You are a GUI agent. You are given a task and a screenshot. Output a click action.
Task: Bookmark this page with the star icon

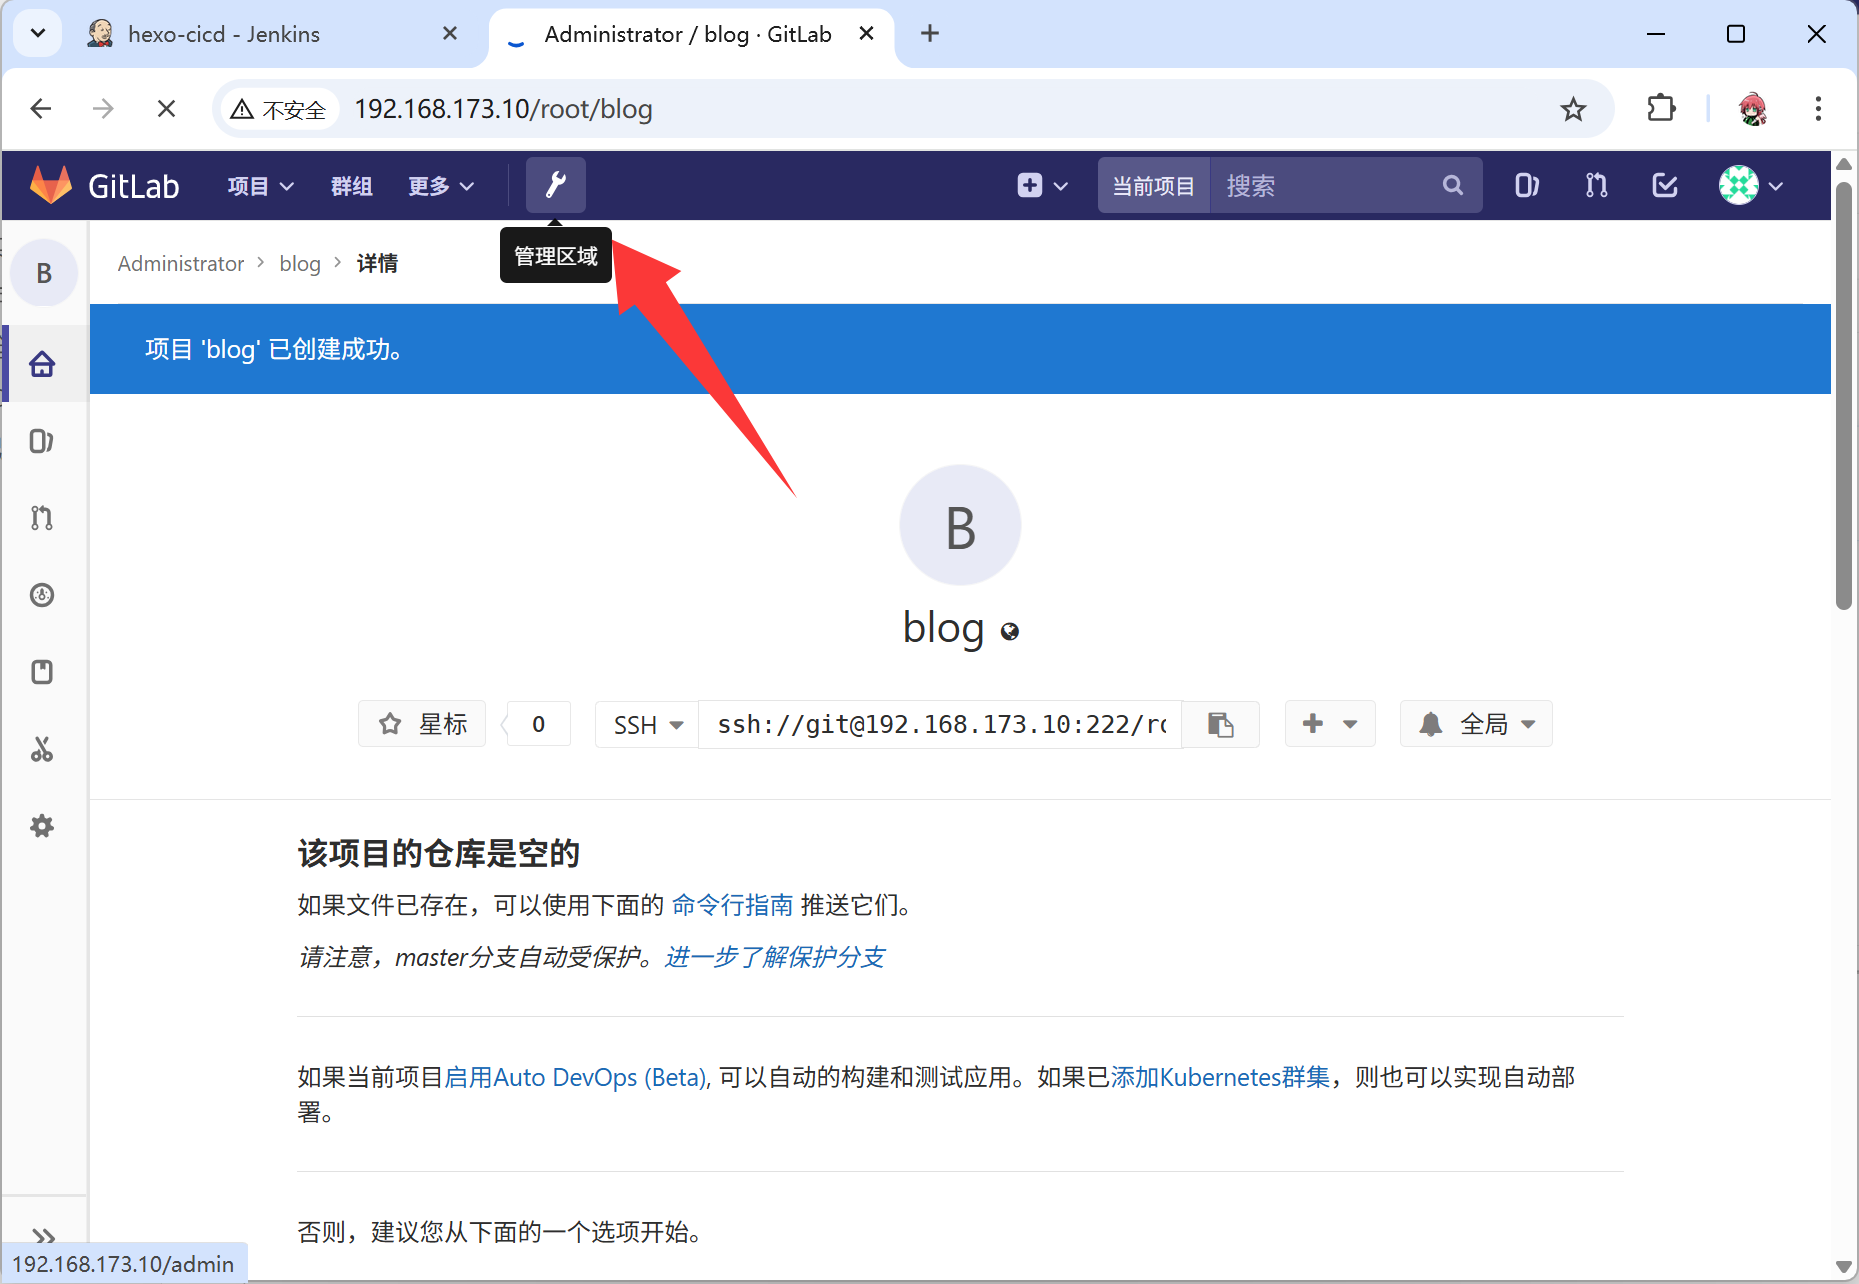point(1573,109)
